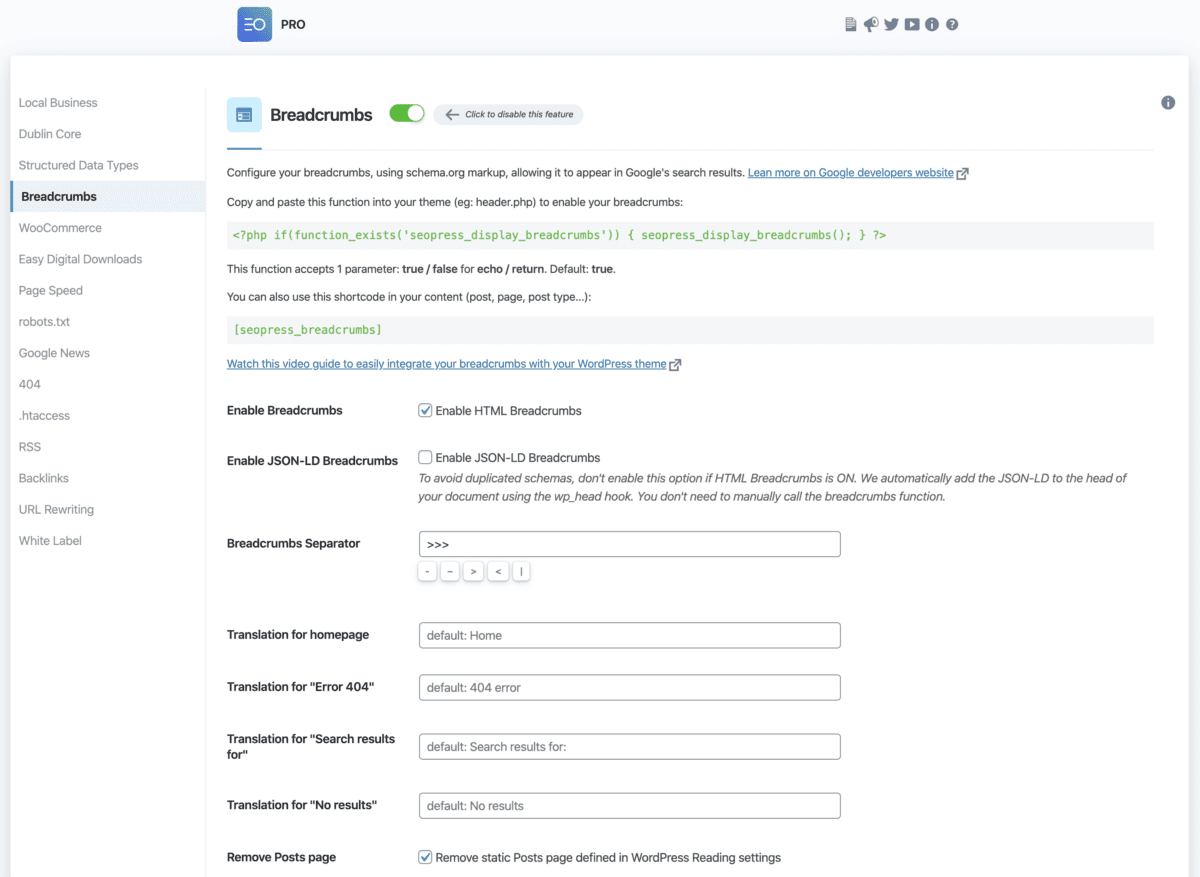Open the documentation page icon in header
Image resolution: width=1200 pixels, height=877 pixels.
(x=851, y=25)
